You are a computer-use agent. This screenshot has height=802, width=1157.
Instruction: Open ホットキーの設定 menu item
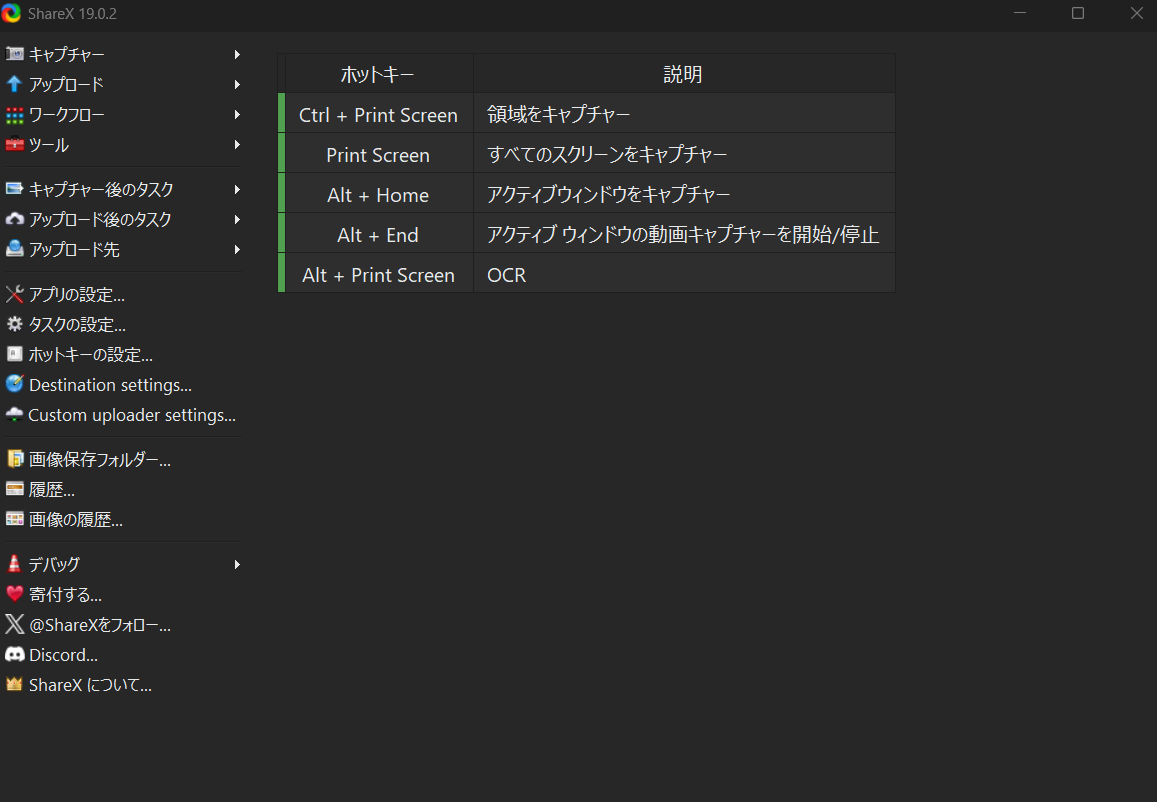click(x=90, y=355)
